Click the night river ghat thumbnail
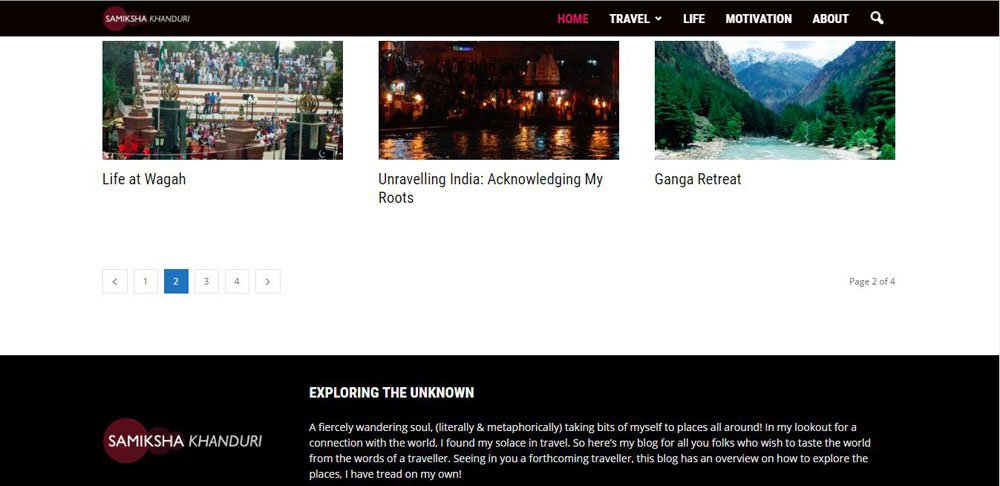The width and height of the screenshot is (1000, 486). (499, 100)
